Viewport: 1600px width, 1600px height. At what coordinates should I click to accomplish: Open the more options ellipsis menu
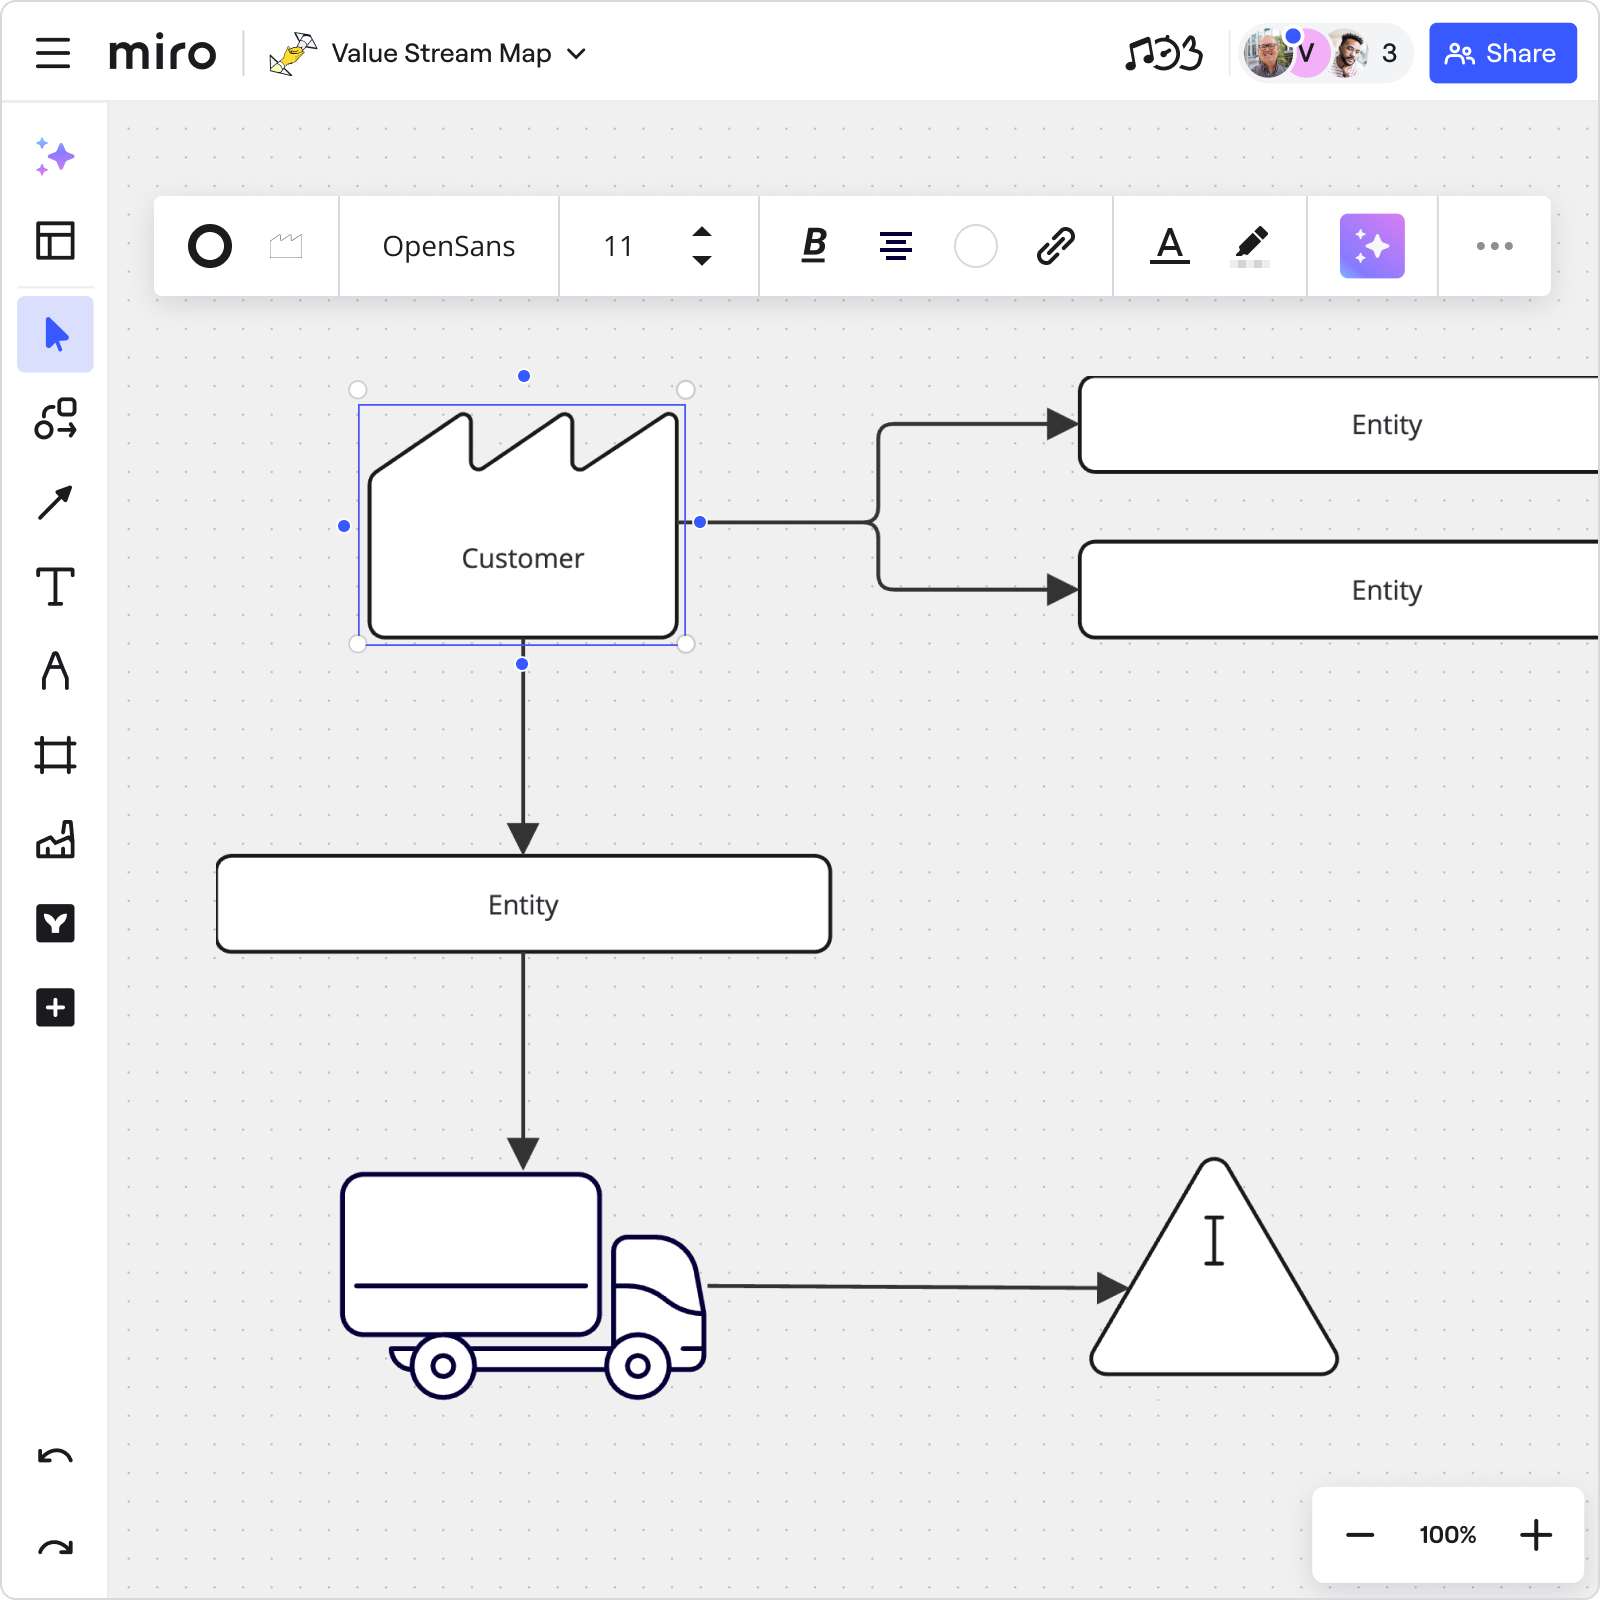[x=1494, y=246]
